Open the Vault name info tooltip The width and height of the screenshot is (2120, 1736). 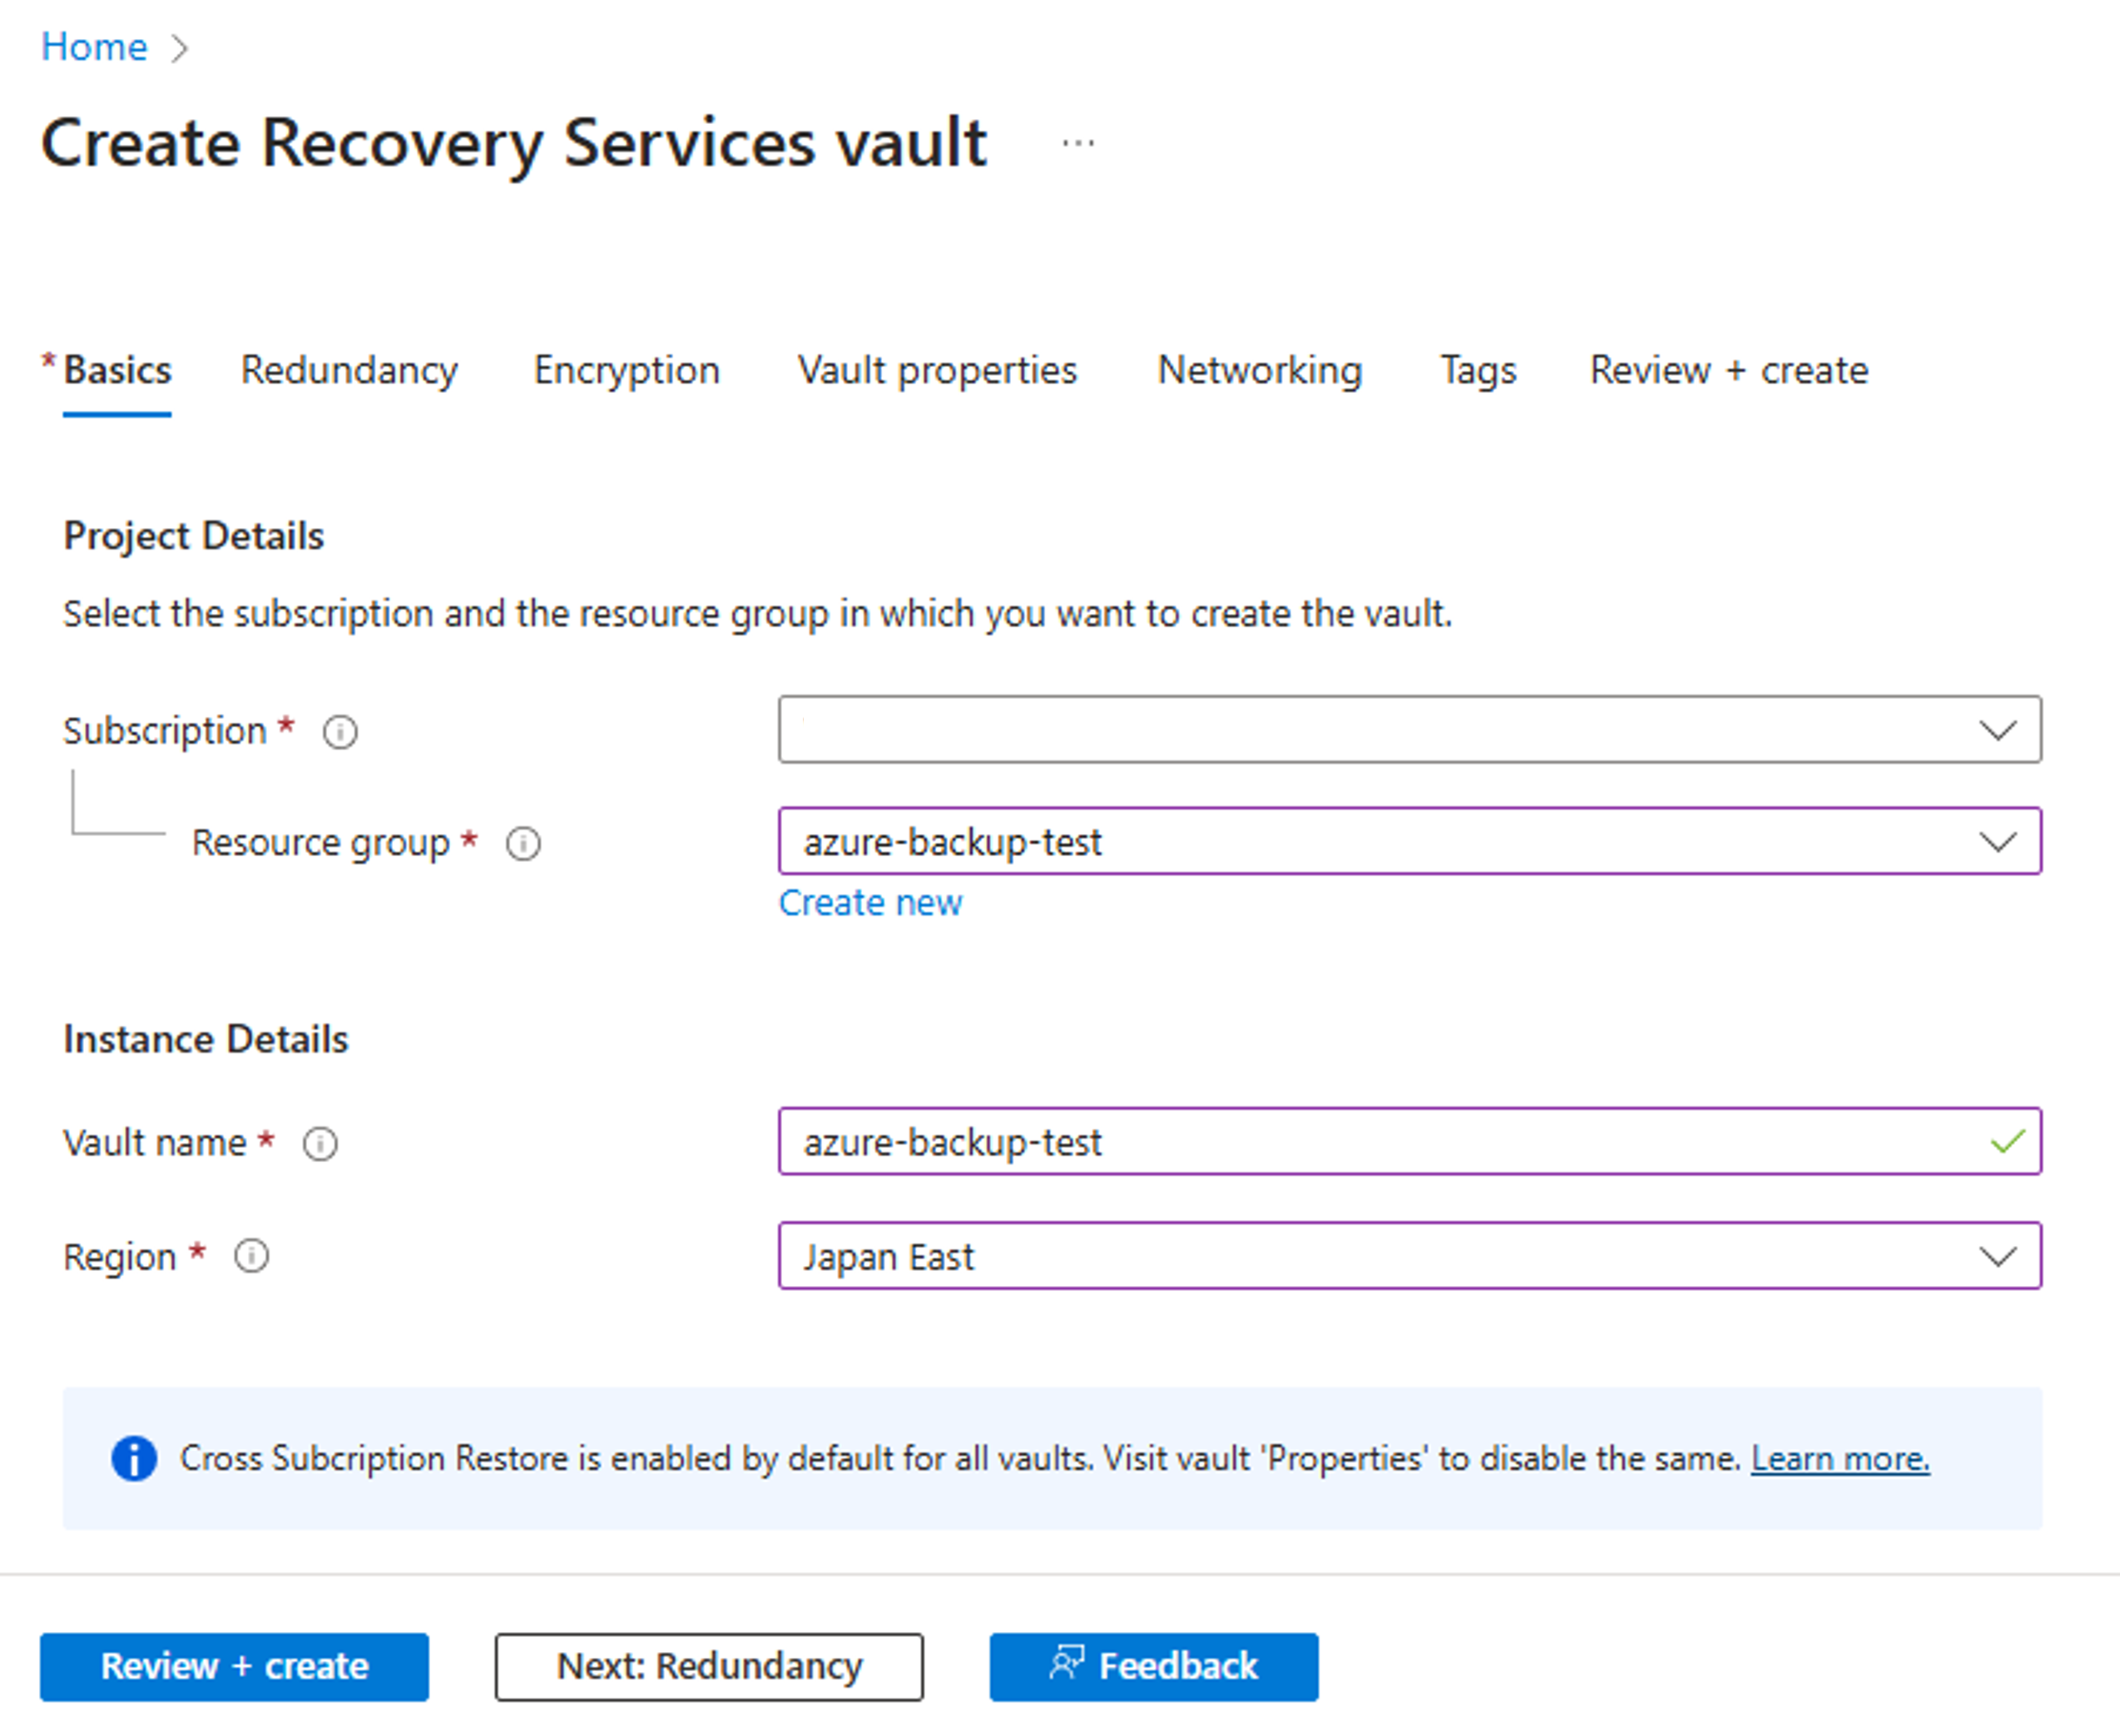[320, 1143]
